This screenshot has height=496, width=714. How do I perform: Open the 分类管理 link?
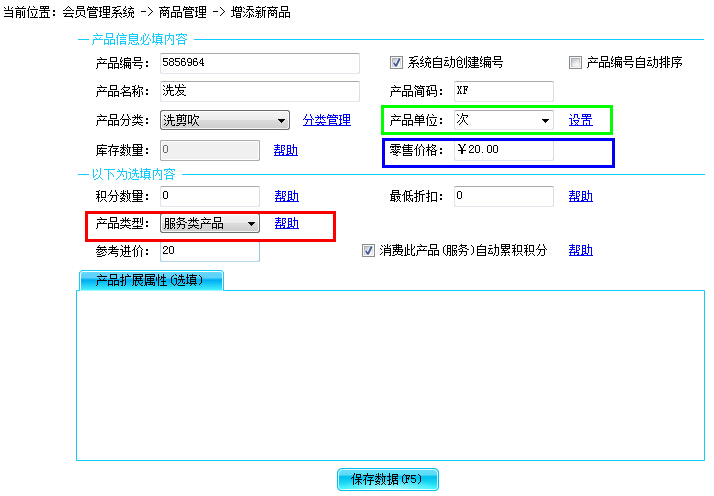coord(327,121)
